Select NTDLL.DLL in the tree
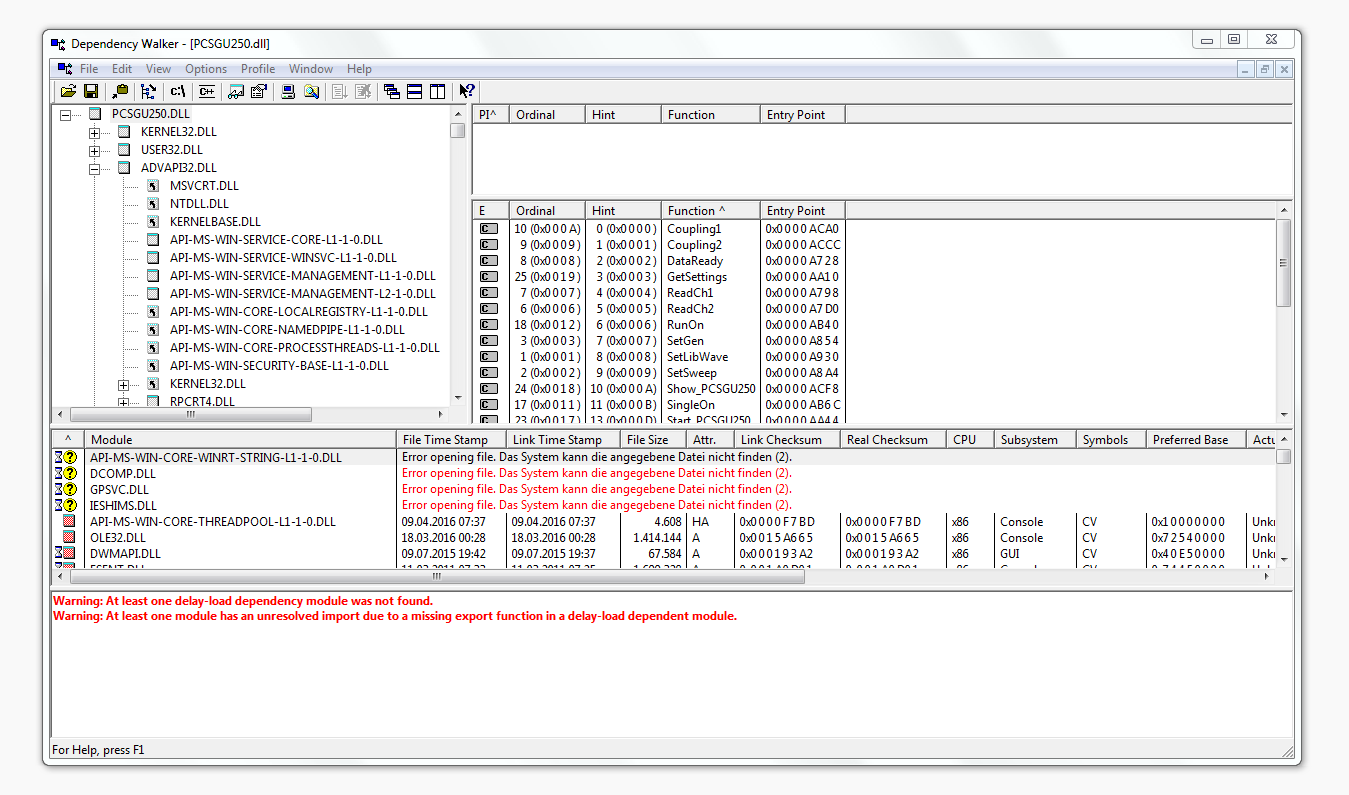The image size is (1349, 795). click(199, 204)
